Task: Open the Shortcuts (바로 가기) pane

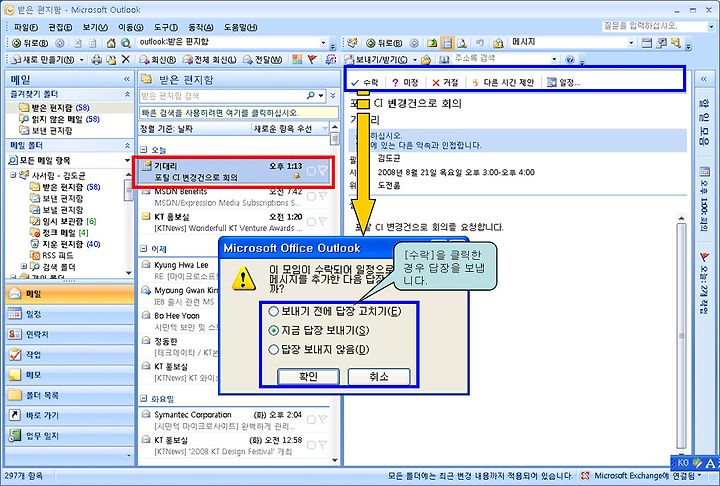Action: 70,415
